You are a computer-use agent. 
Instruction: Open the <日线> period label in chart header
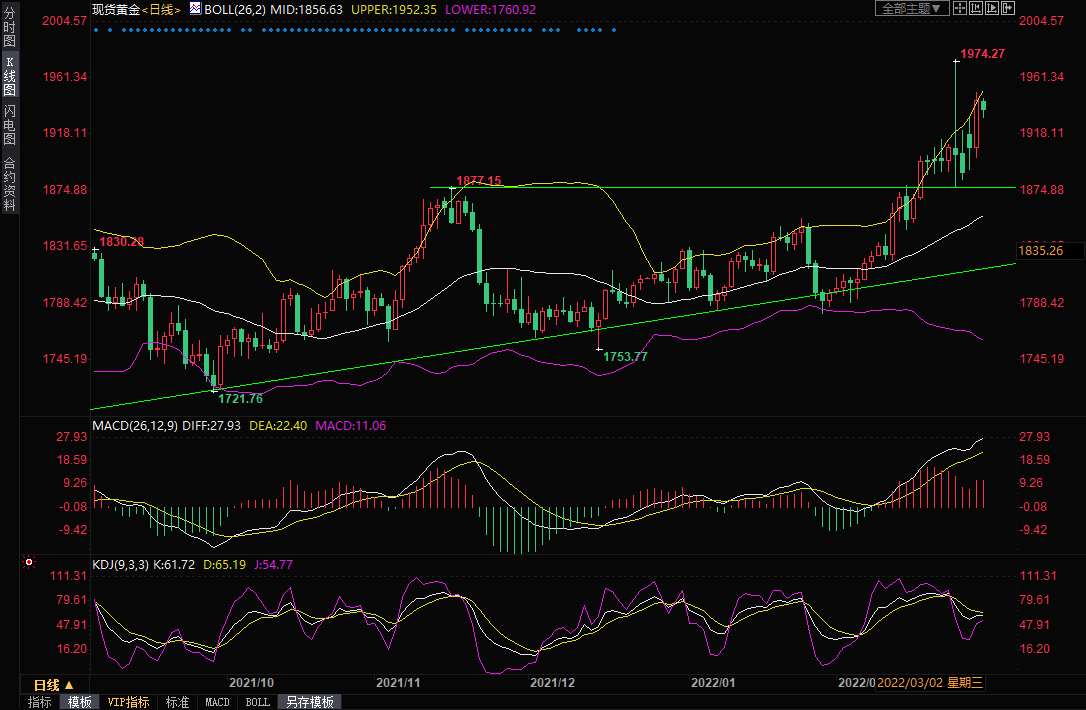(161, 9)
